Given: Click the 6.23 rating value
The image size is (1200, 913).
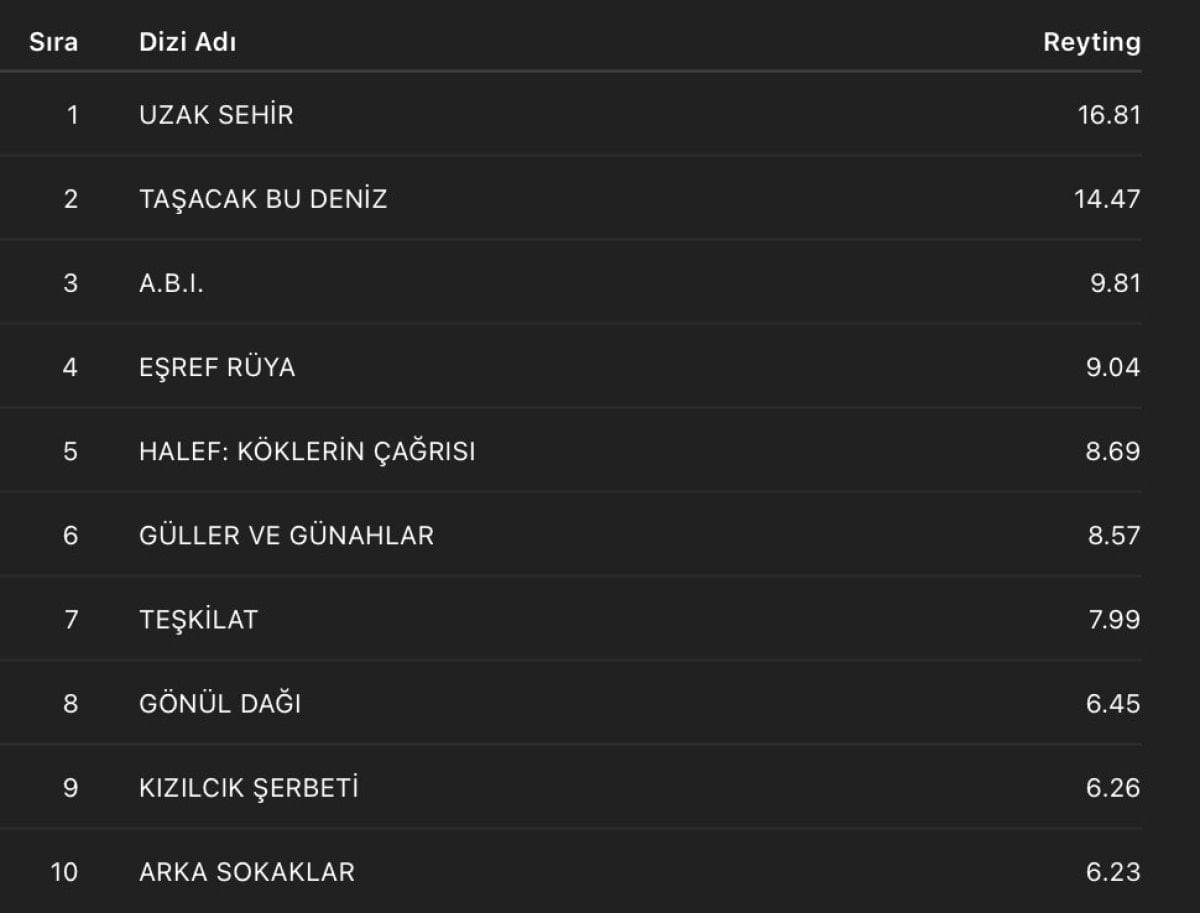Looking at the screenshot, I should pos(1115,872).
